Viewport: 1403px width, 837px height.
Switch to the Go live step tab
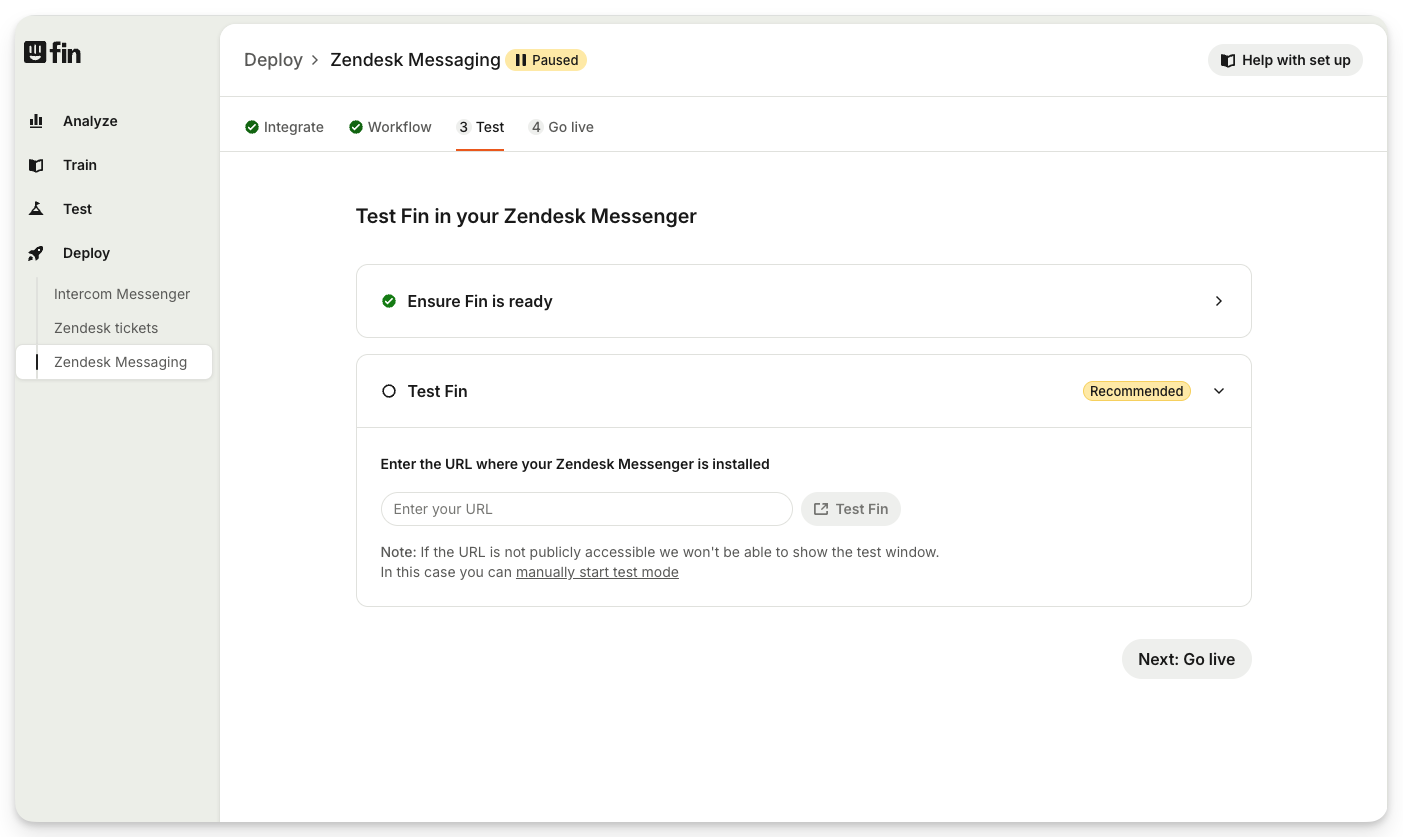(x=561, y=127)
